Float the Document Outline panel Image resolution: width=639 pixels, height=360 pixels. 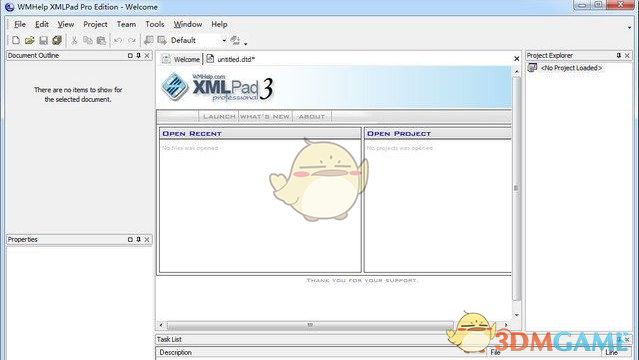click(130, 55)
